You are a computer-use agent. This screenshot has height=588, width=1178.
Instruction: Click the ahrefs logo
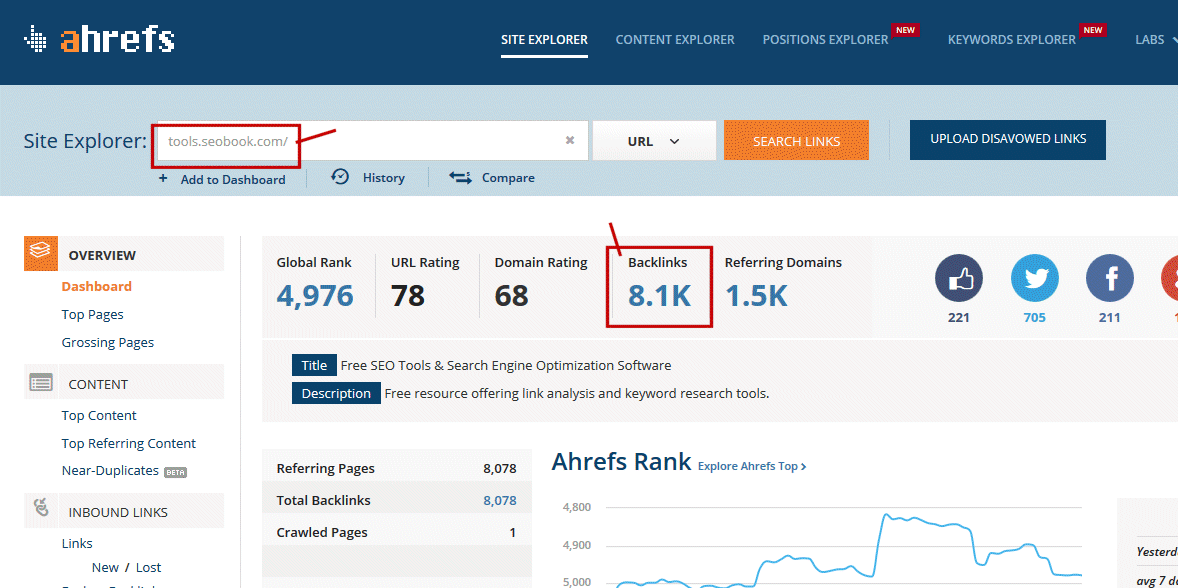click(x=99, y=39)
